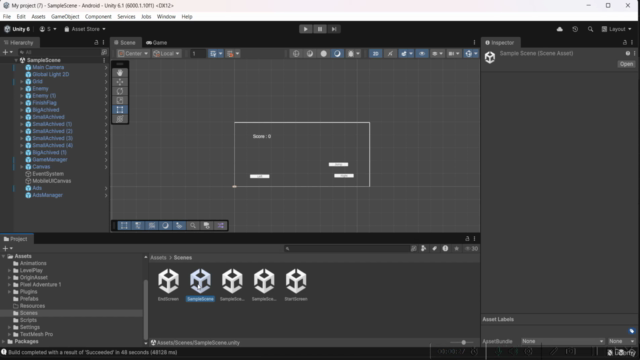This screenshot has width=640, height=360.
Task: Toggle scene visibility eye button
Action: 422,53
